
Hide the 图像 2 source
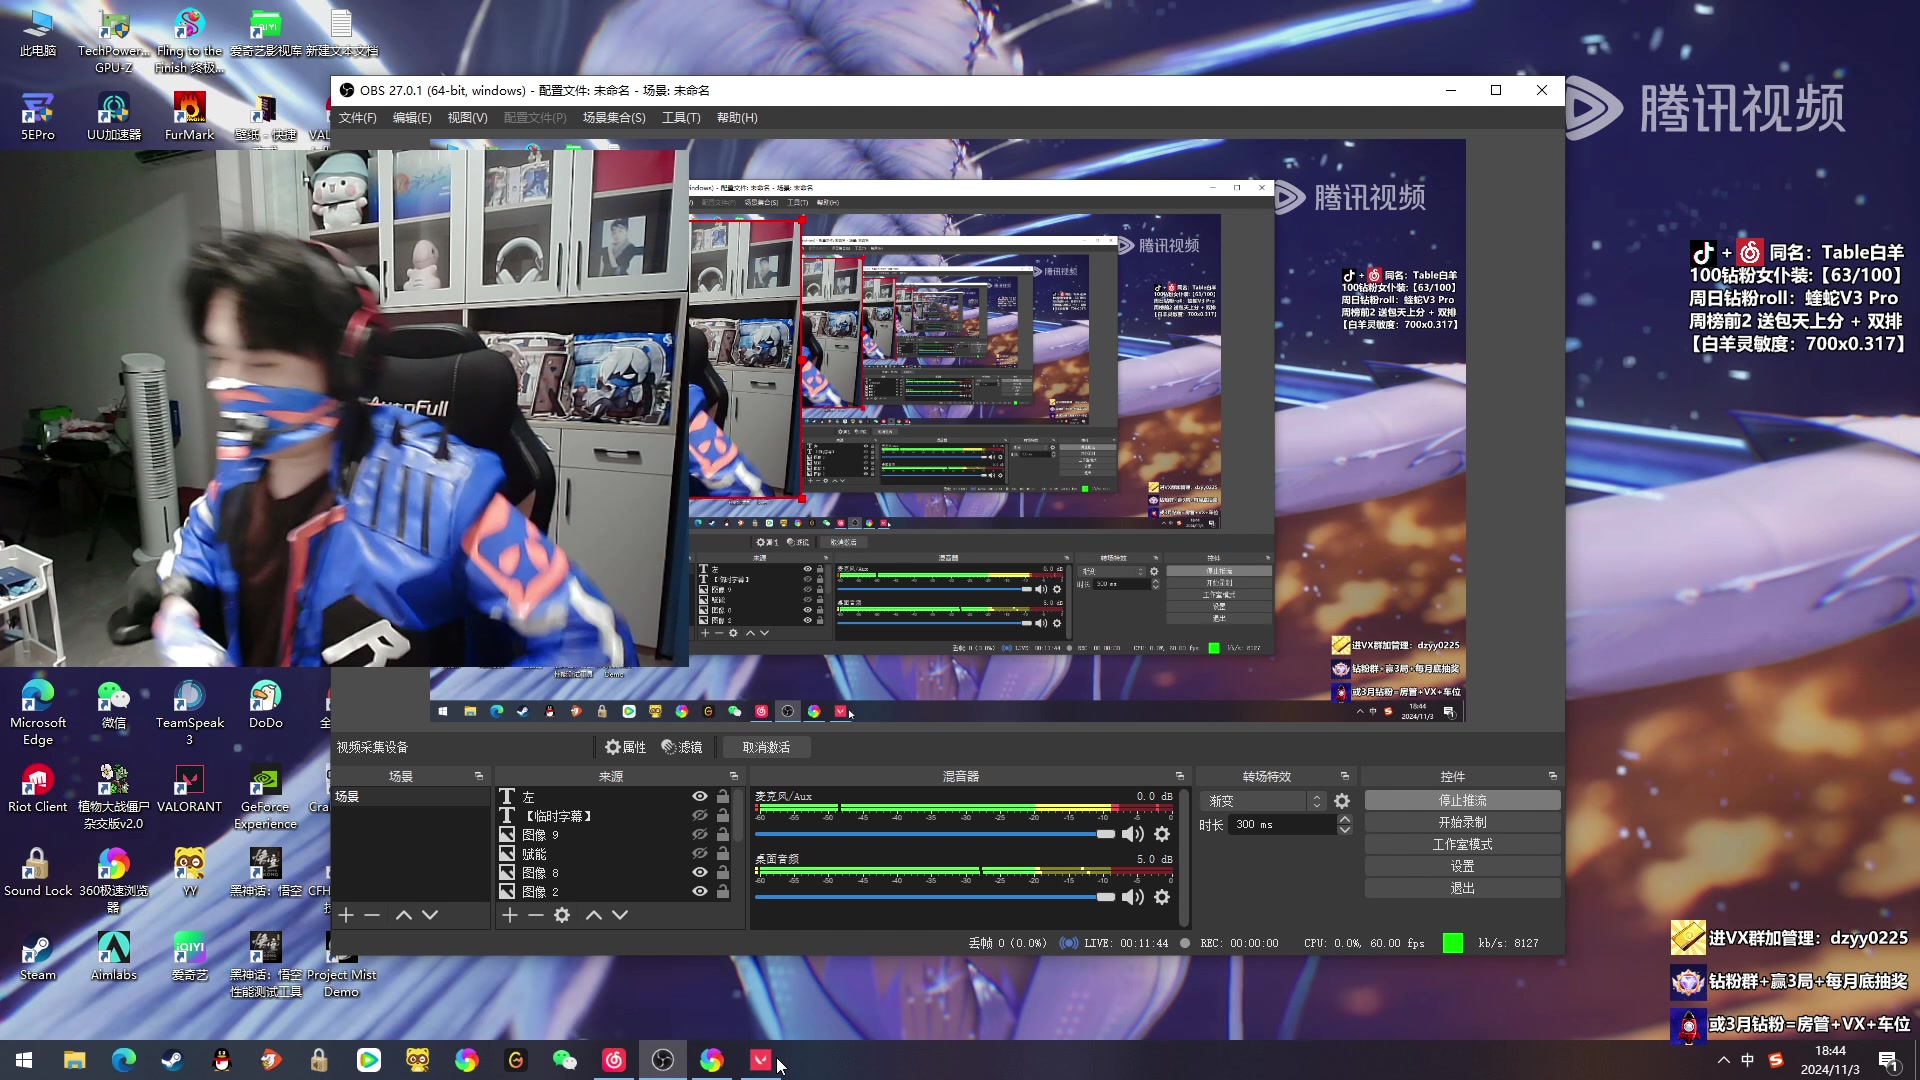click(x=700, y=892)
